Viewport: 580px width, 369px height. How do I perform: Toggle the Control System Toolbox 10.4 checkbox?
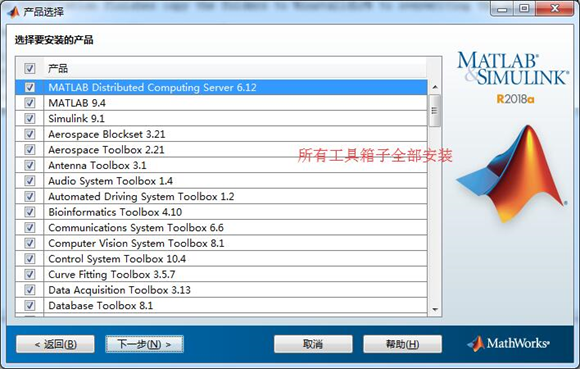pos(30,259)
